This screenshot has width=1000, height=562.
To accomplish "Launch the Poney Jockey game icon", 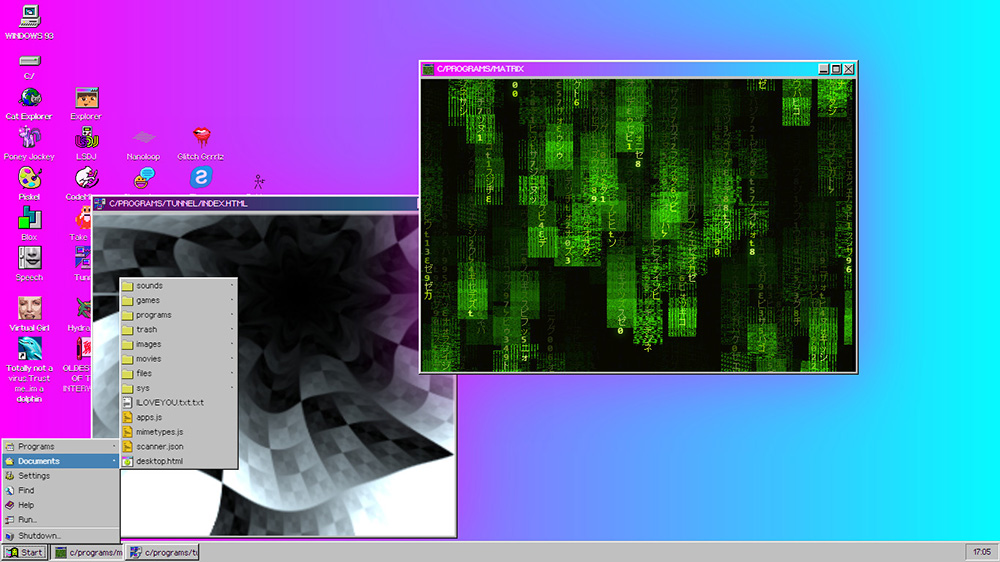I will coord(29,144).
